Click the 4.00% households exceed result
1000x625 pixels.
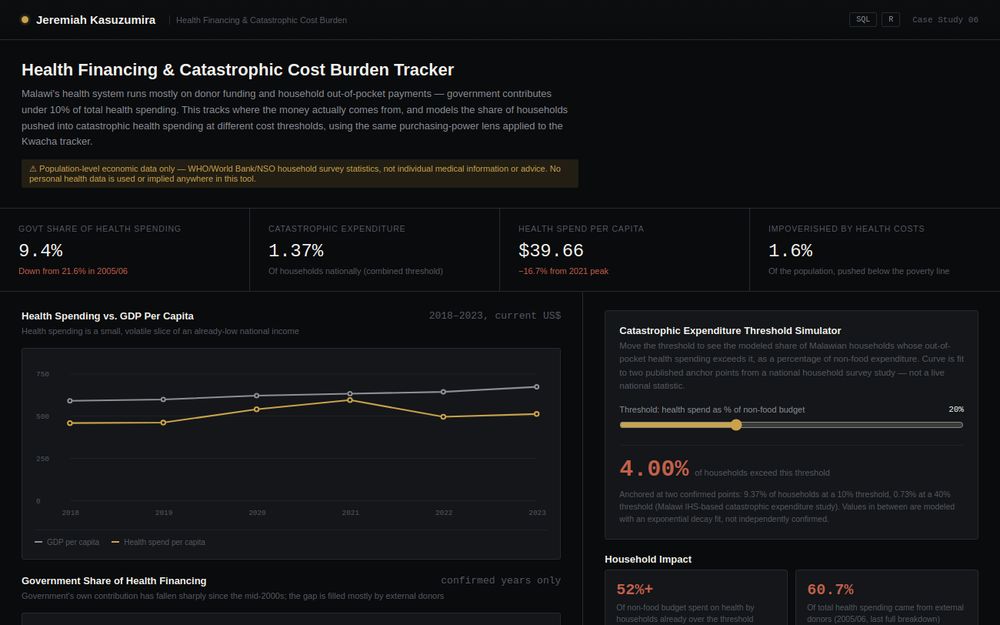pyautogui.click(x=654, y=469)
